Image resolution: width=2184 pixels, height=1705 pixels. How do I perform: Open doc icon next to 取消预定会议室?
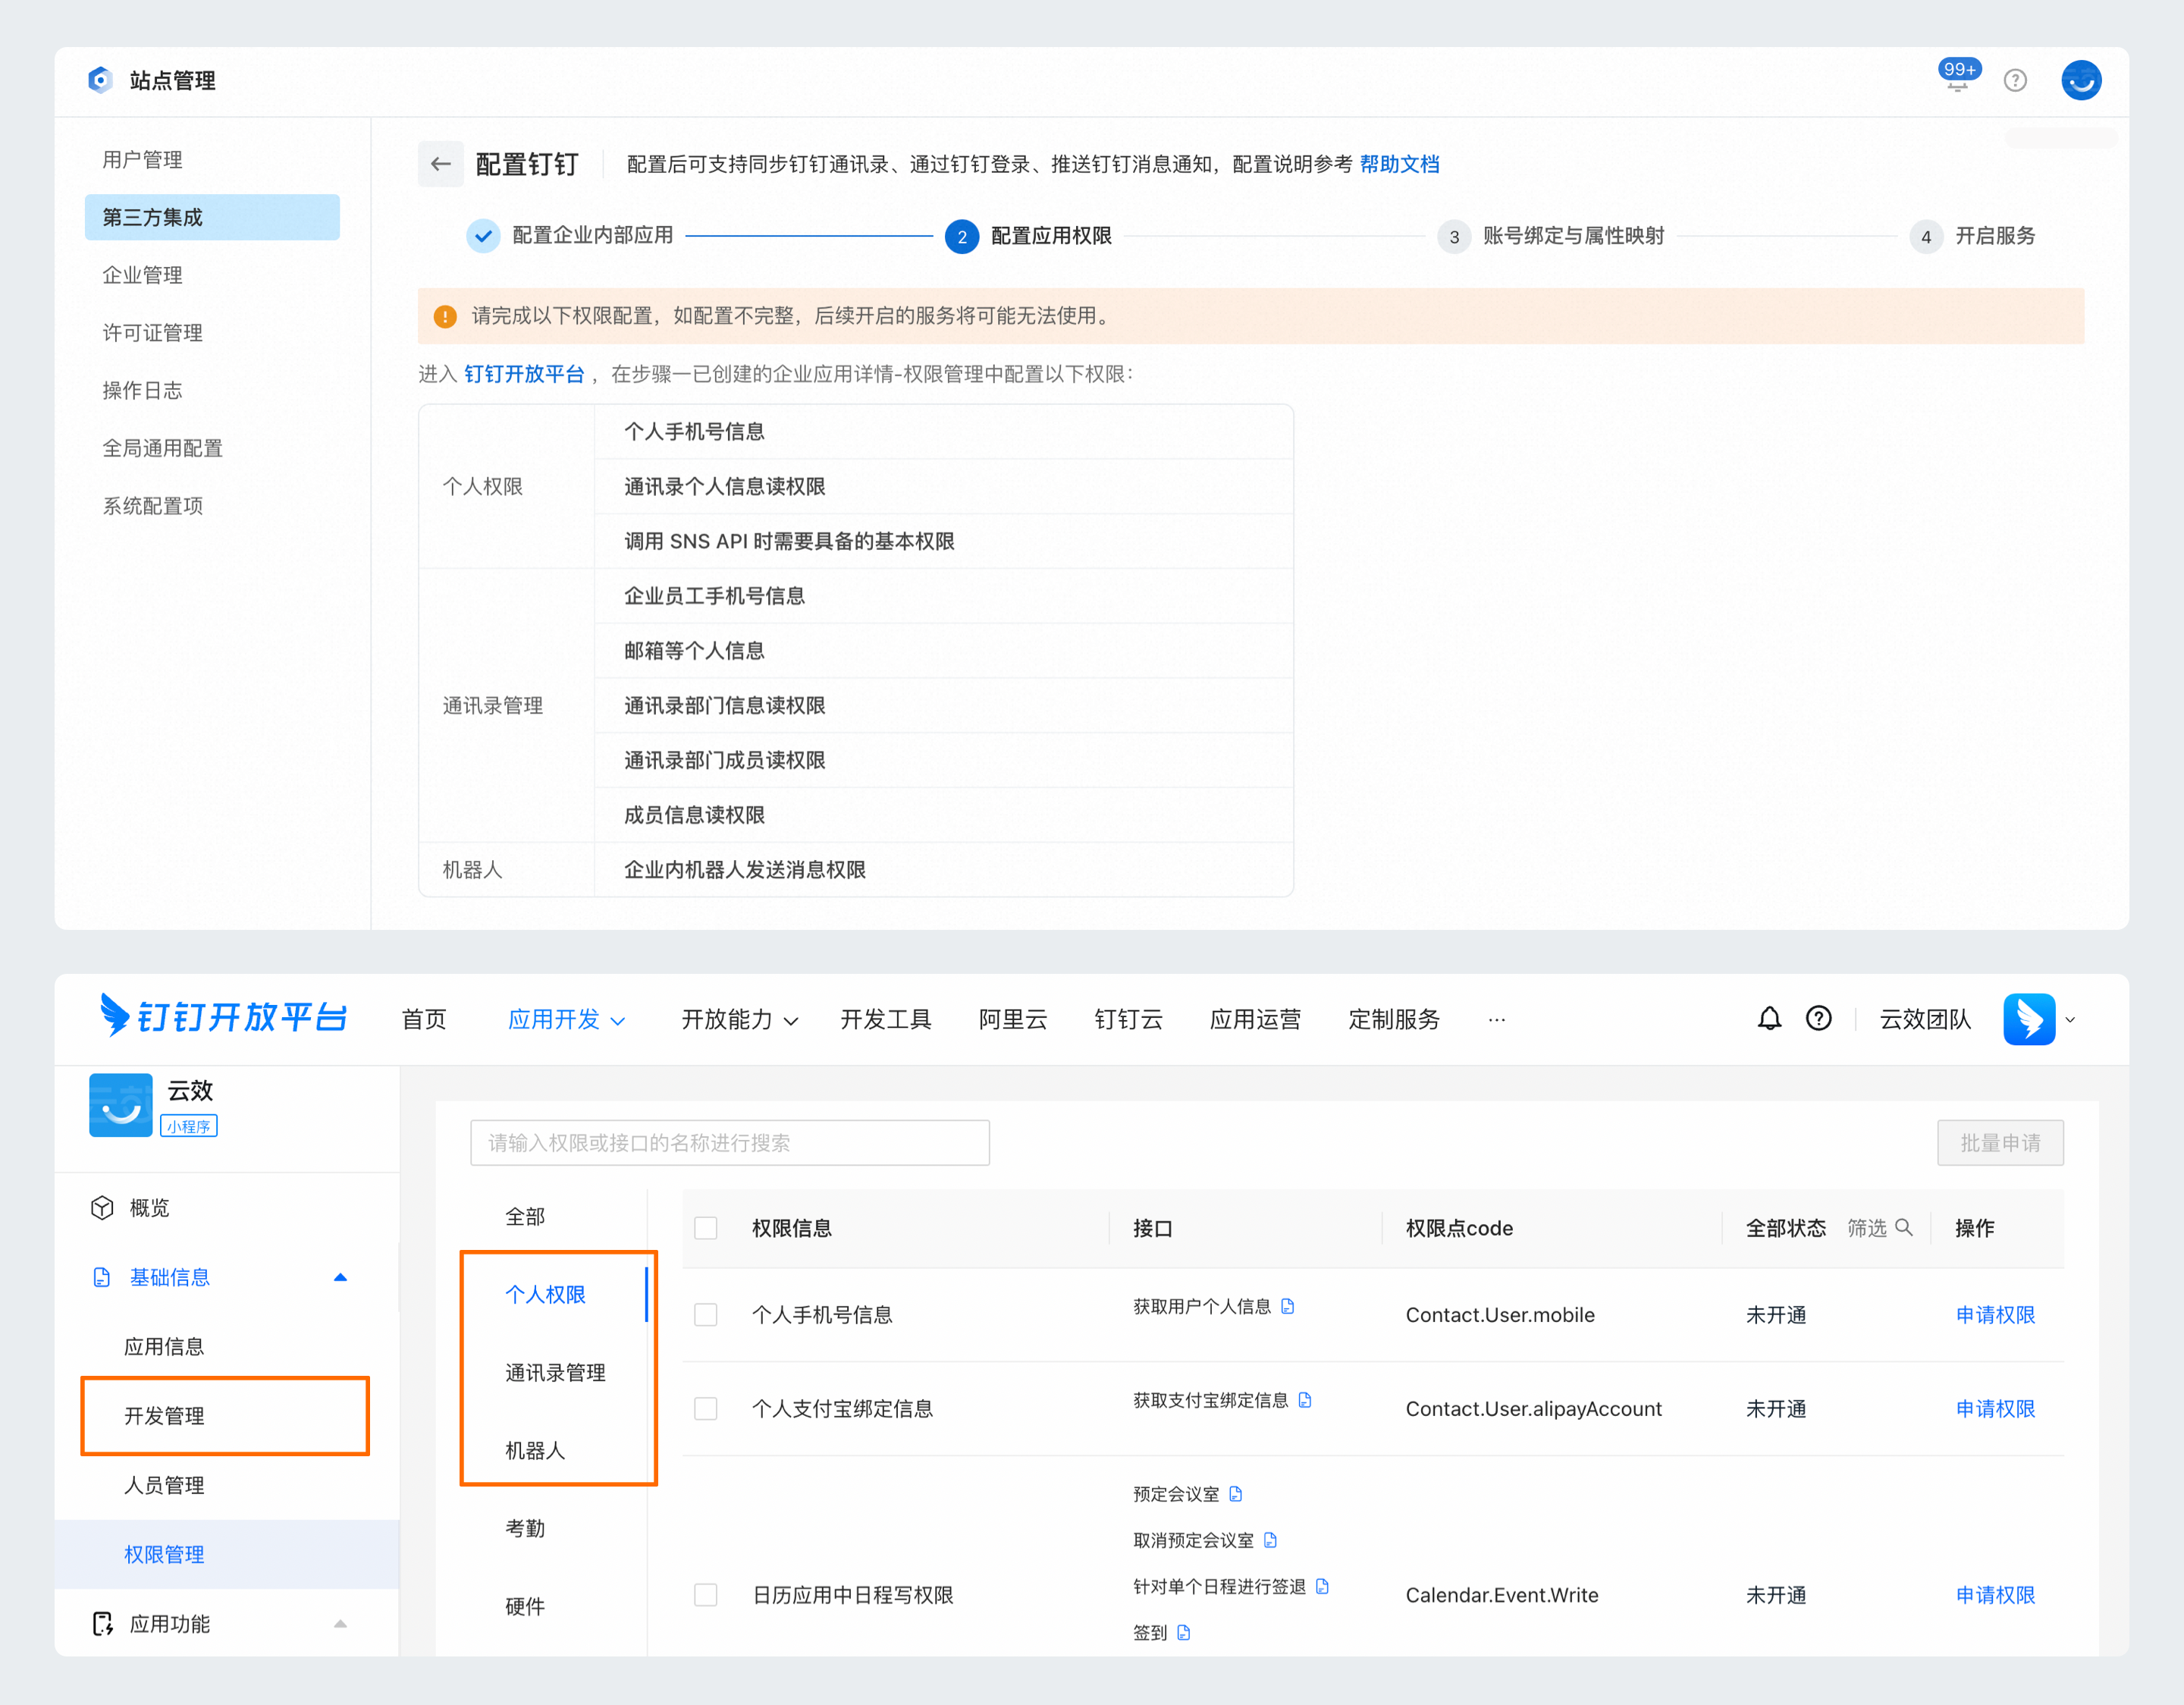tap(1270, 1540)
